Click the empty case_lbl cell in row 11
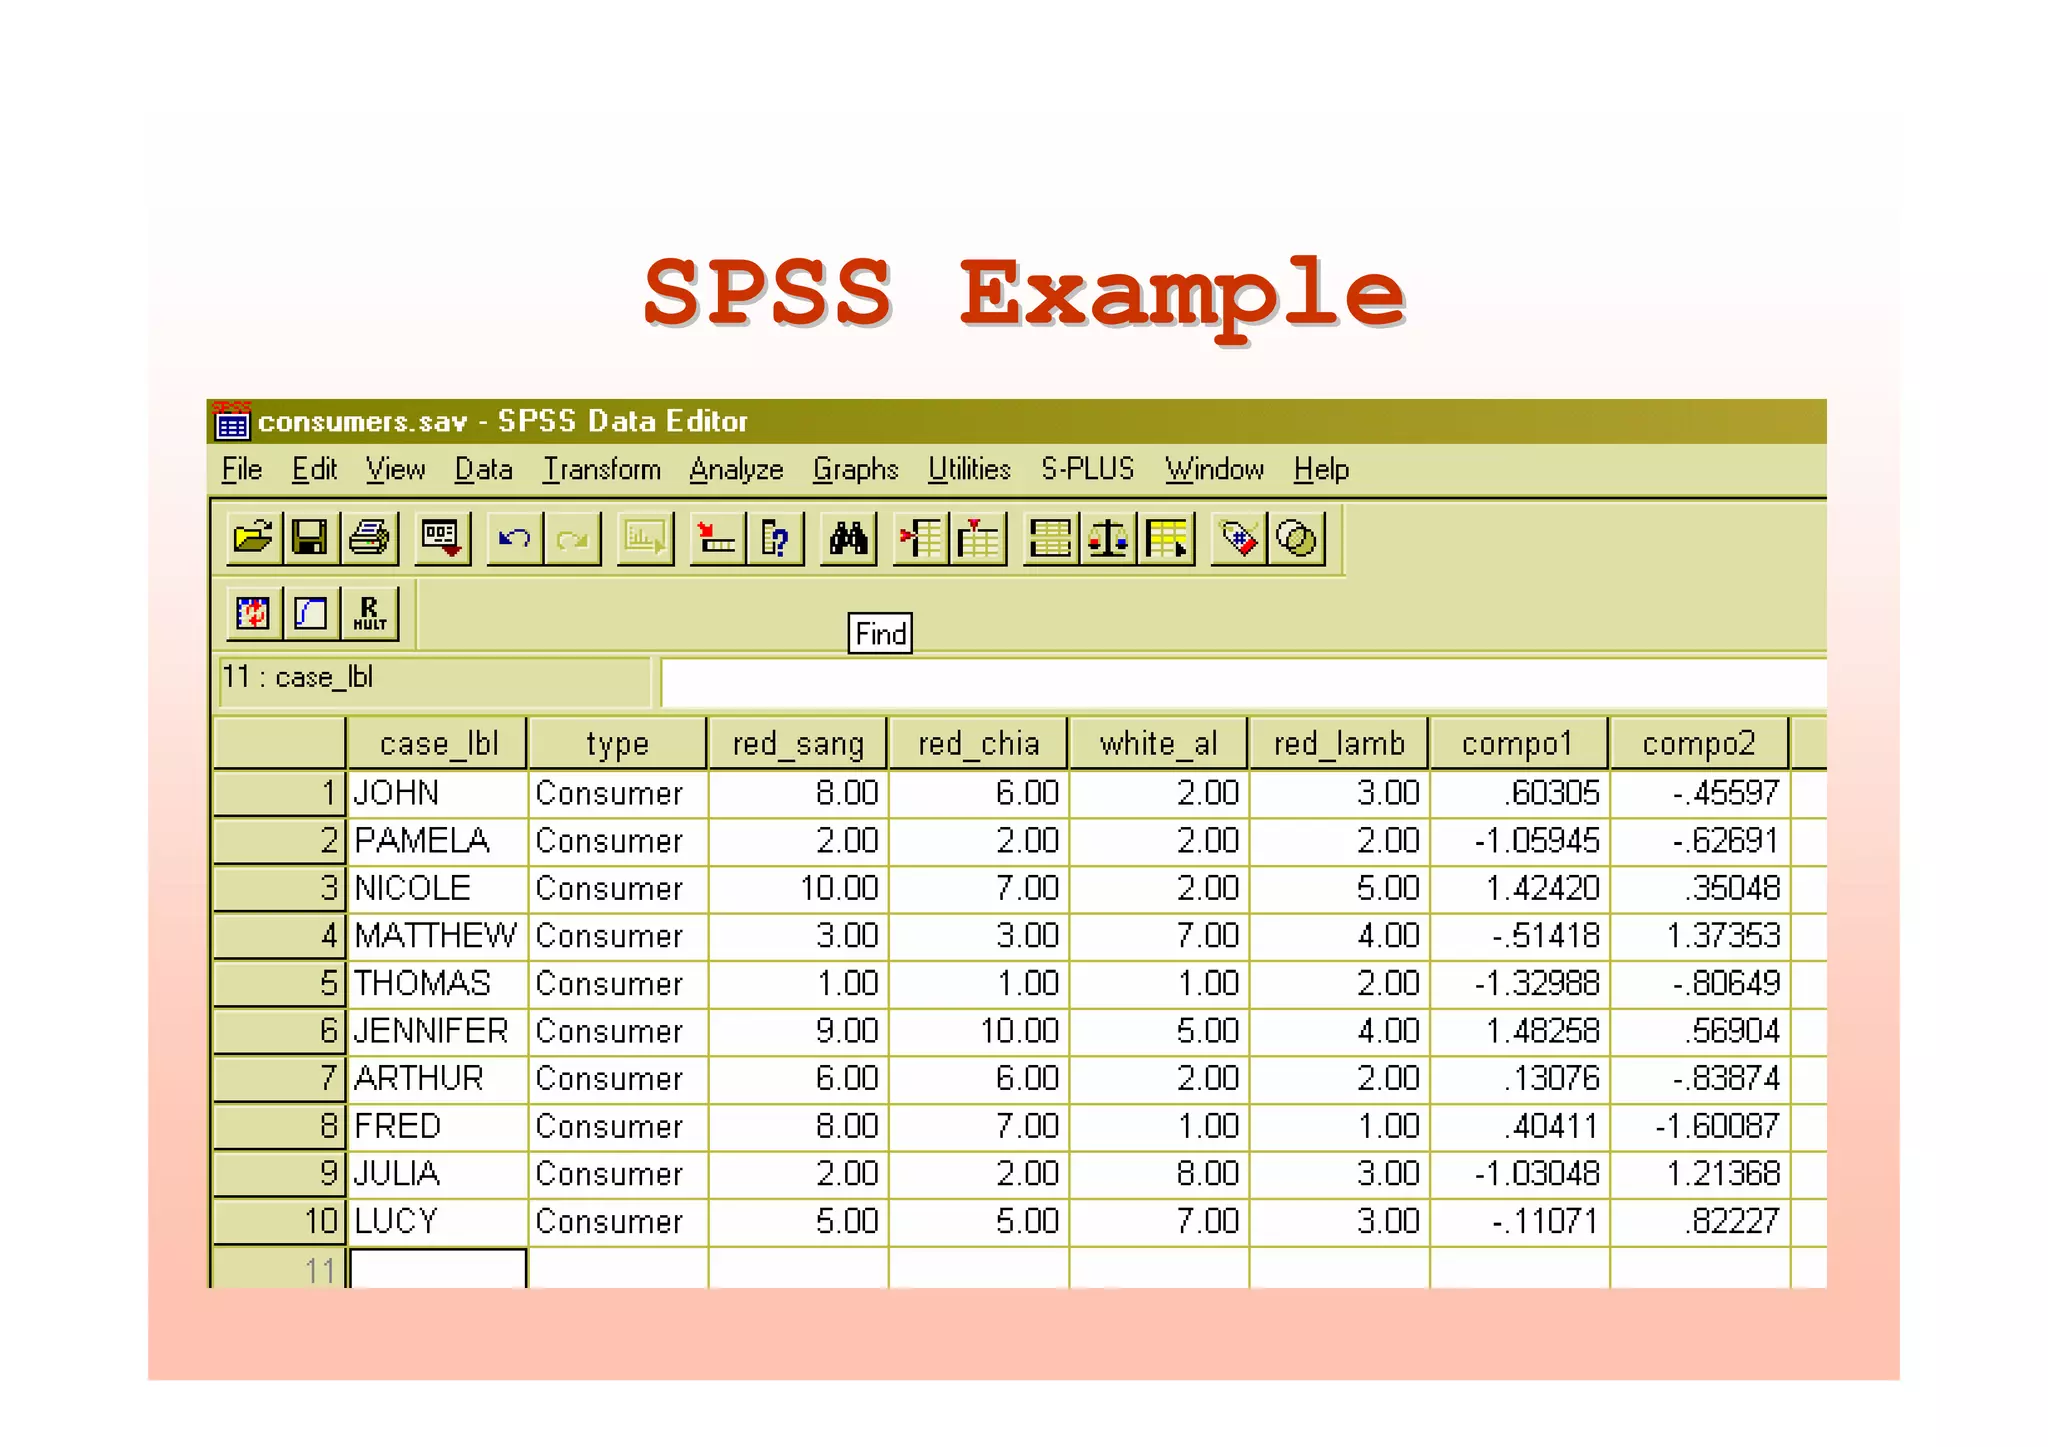 pos(437,1269)
